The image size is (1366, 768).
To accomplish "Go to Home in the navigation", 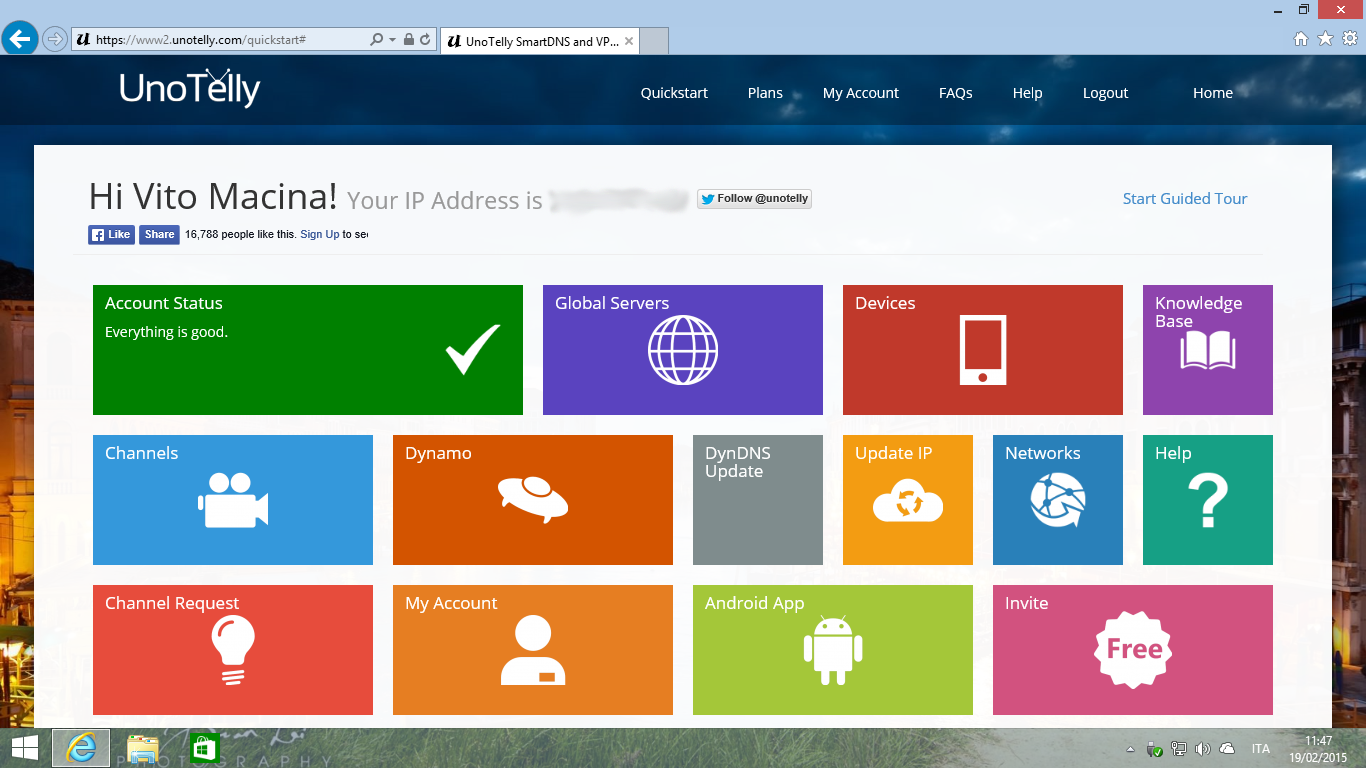I will coord(1213,93).
